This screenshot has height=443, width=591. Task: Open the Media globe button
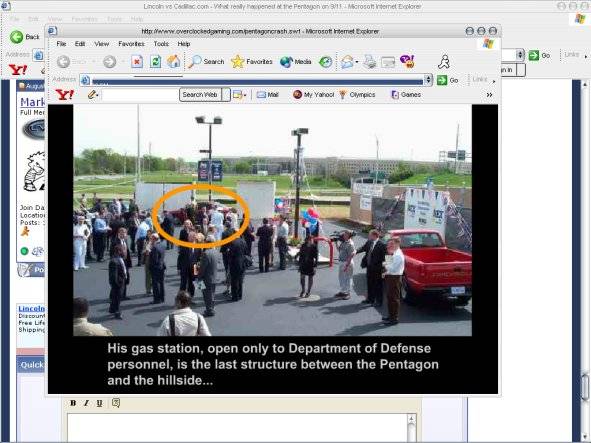coord(296,62)
